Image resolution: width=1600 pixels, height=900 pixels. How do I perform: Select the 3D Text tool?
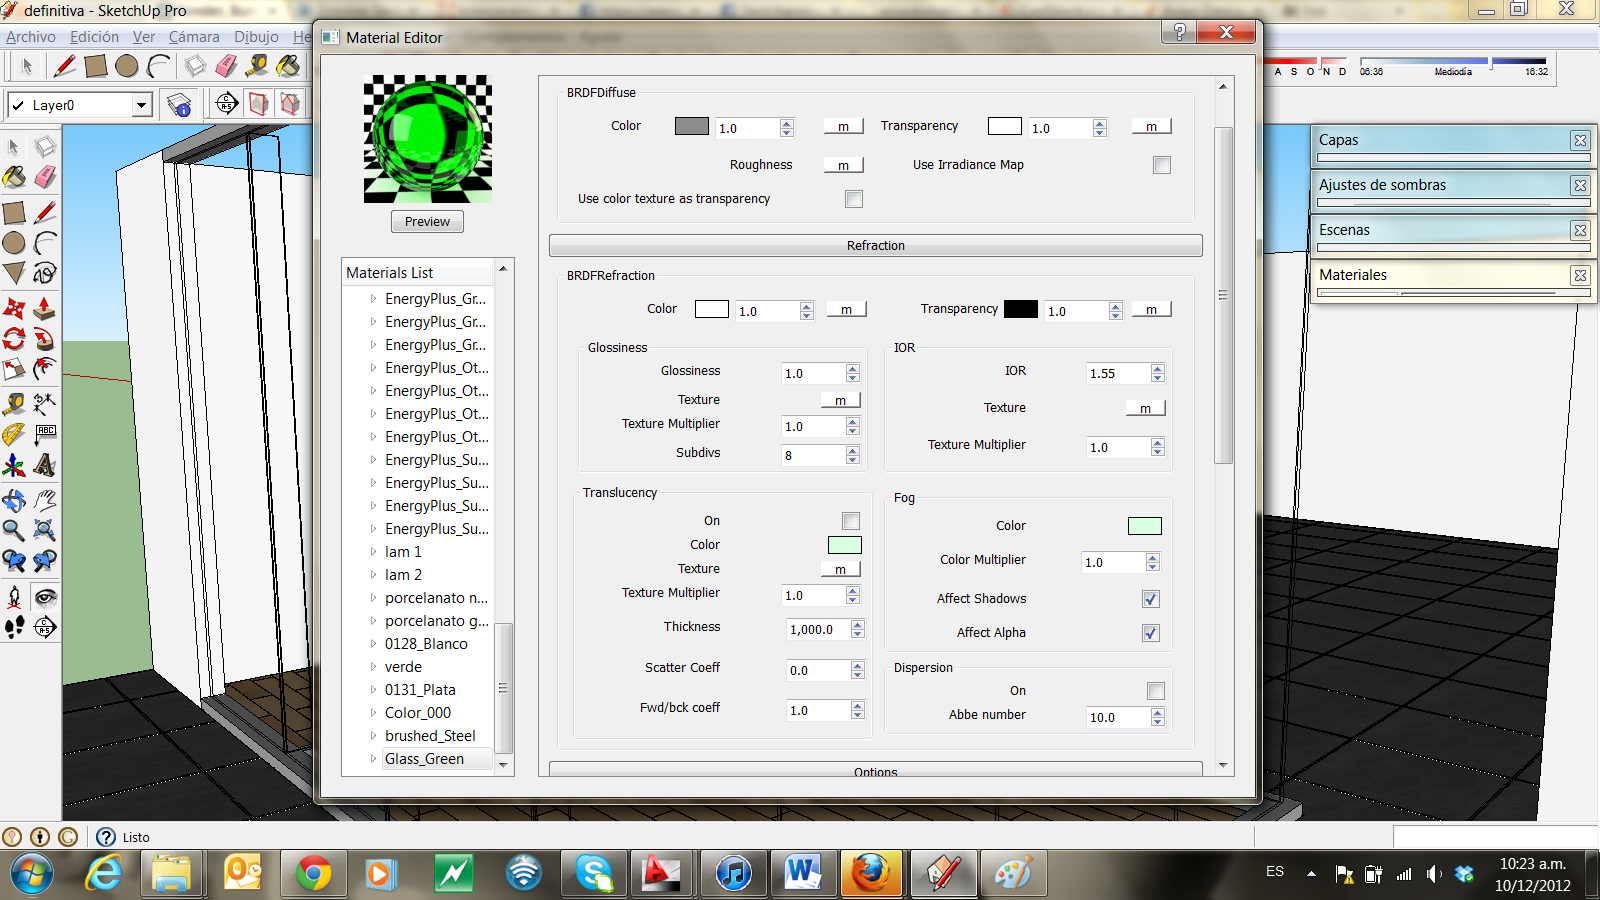pyautogui.click(x=44, y=466)
